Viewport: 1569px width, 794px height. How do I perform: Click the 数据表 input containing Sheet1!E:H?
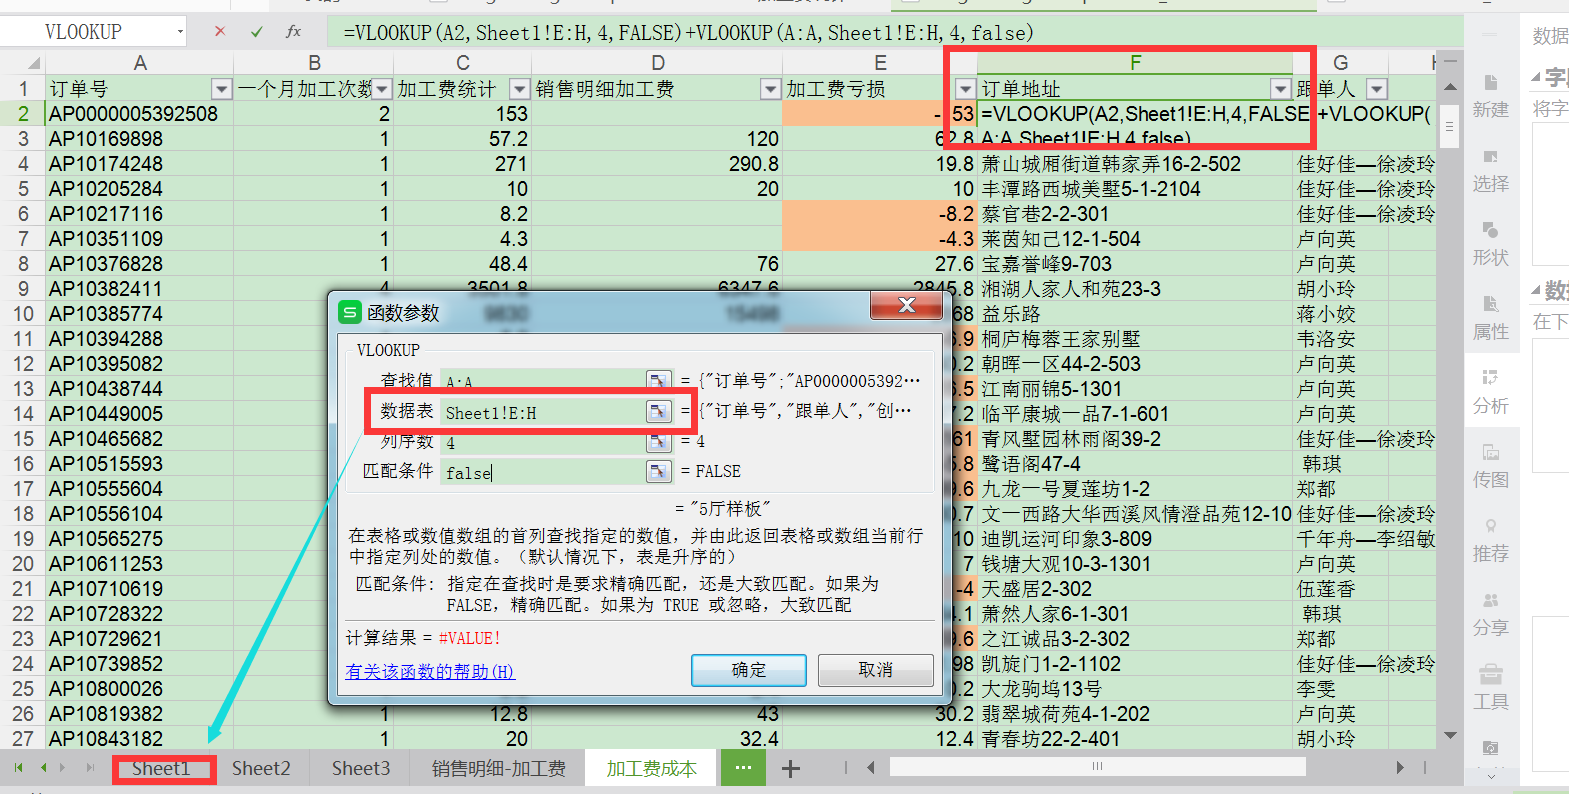point(543,412)
